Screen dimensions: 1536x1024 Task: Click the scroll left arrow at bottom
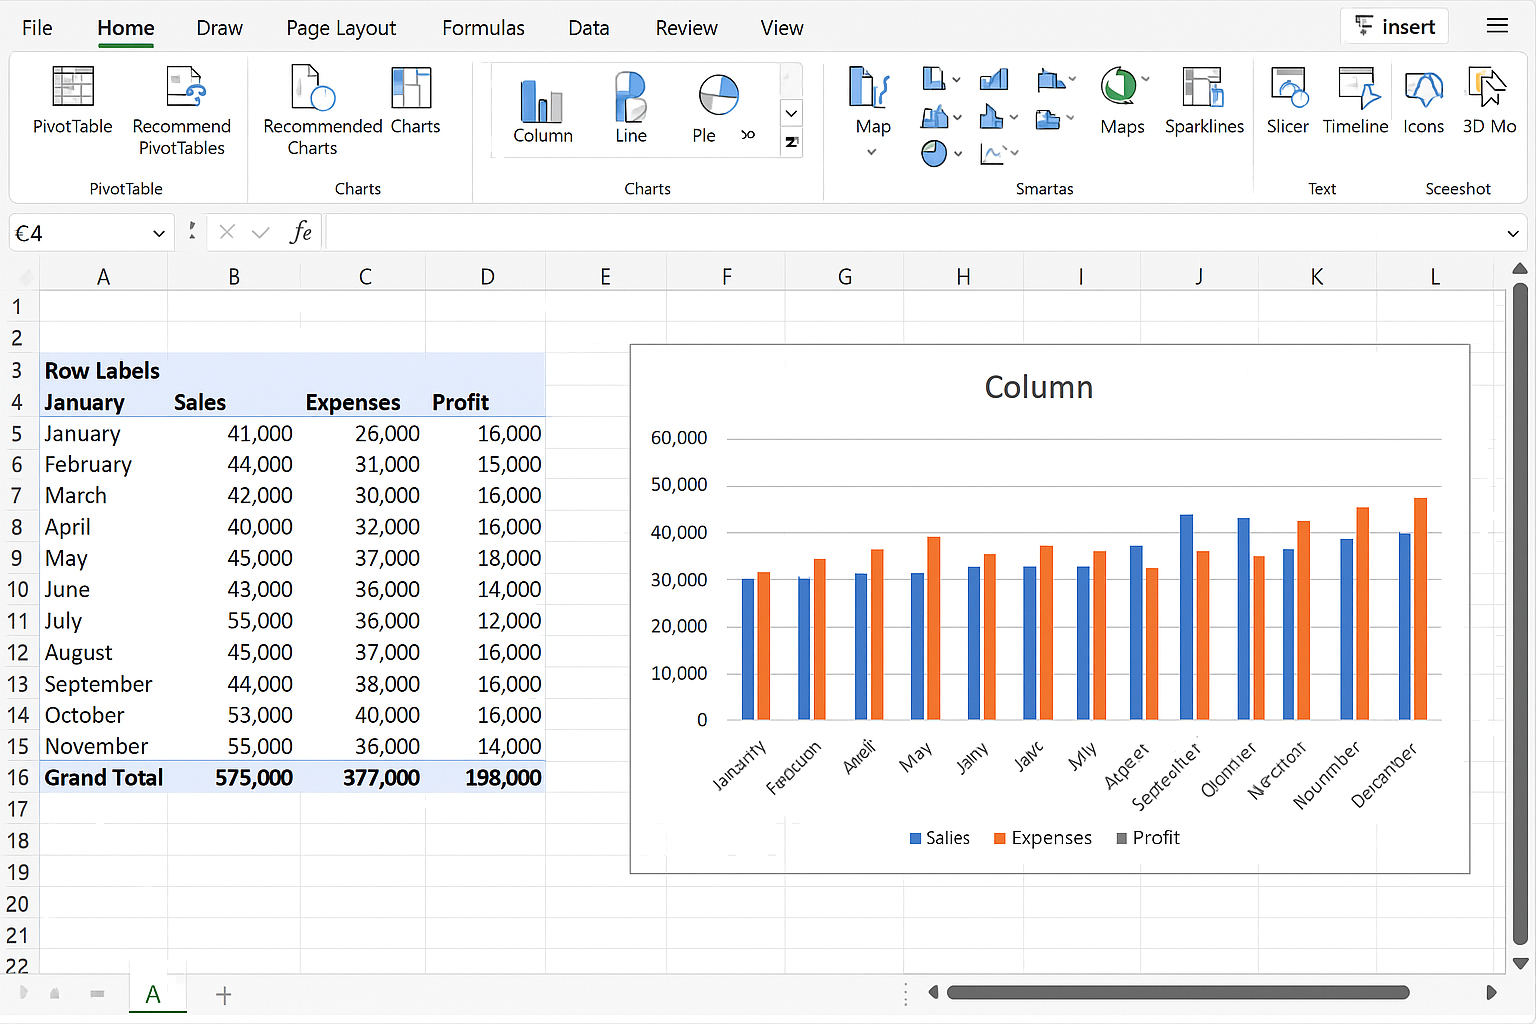[933, 992]
